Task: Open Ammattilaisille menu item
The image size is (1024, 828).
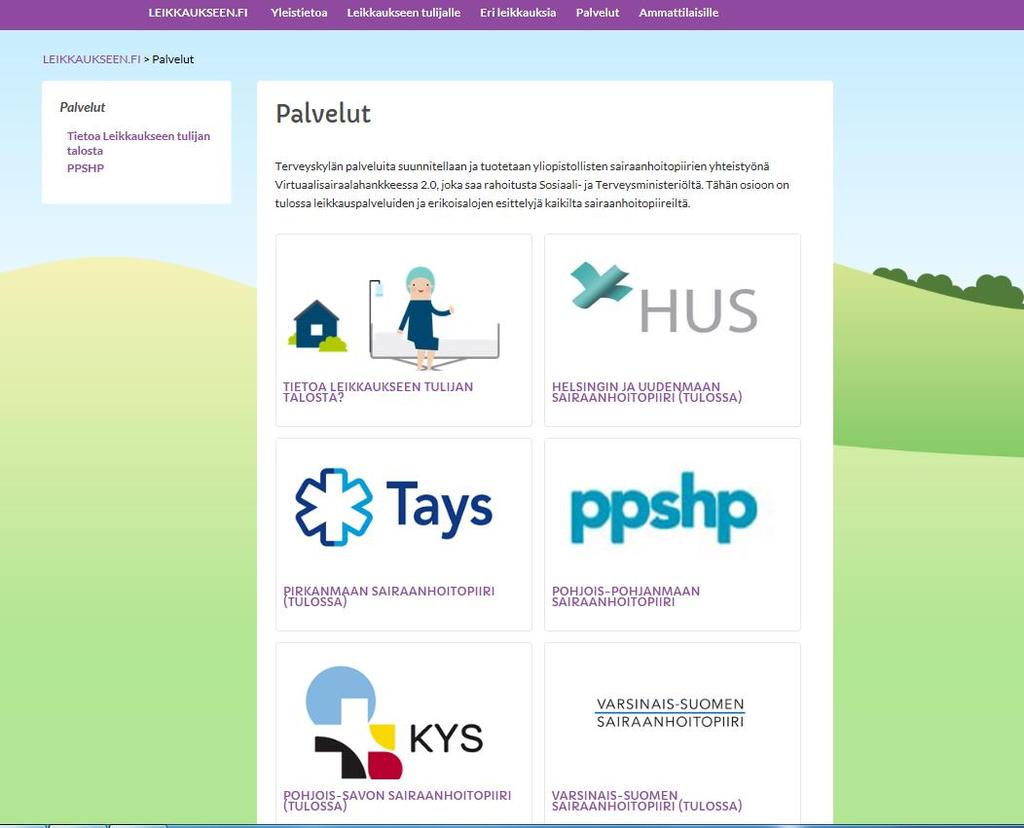Action: [679, 13]
